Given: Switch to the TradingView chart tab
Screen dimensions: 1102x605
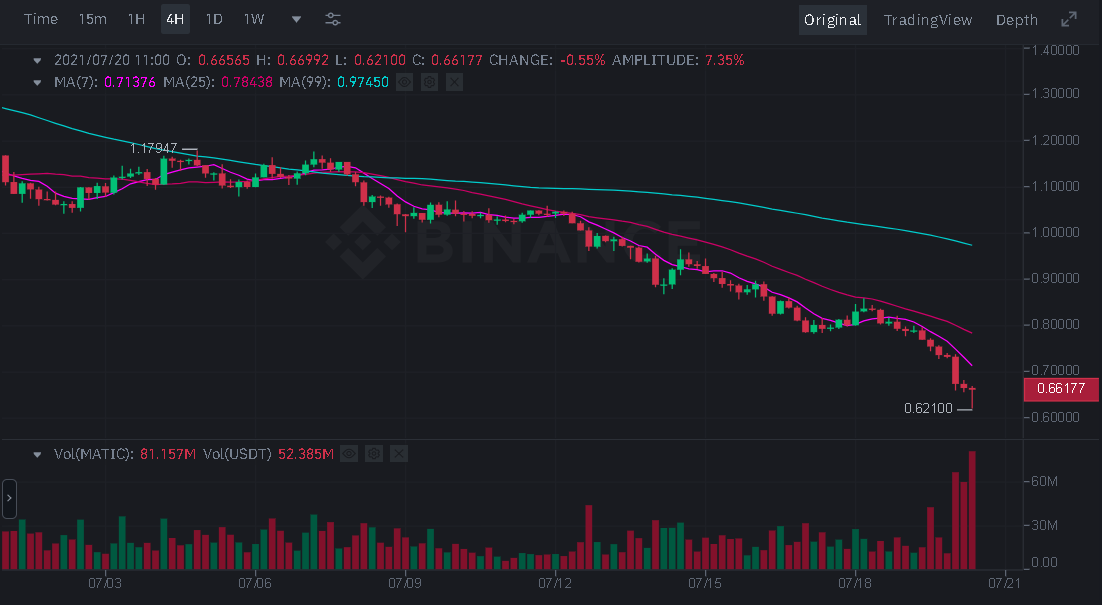Looking at the screenshot, I should pos(928,19).
